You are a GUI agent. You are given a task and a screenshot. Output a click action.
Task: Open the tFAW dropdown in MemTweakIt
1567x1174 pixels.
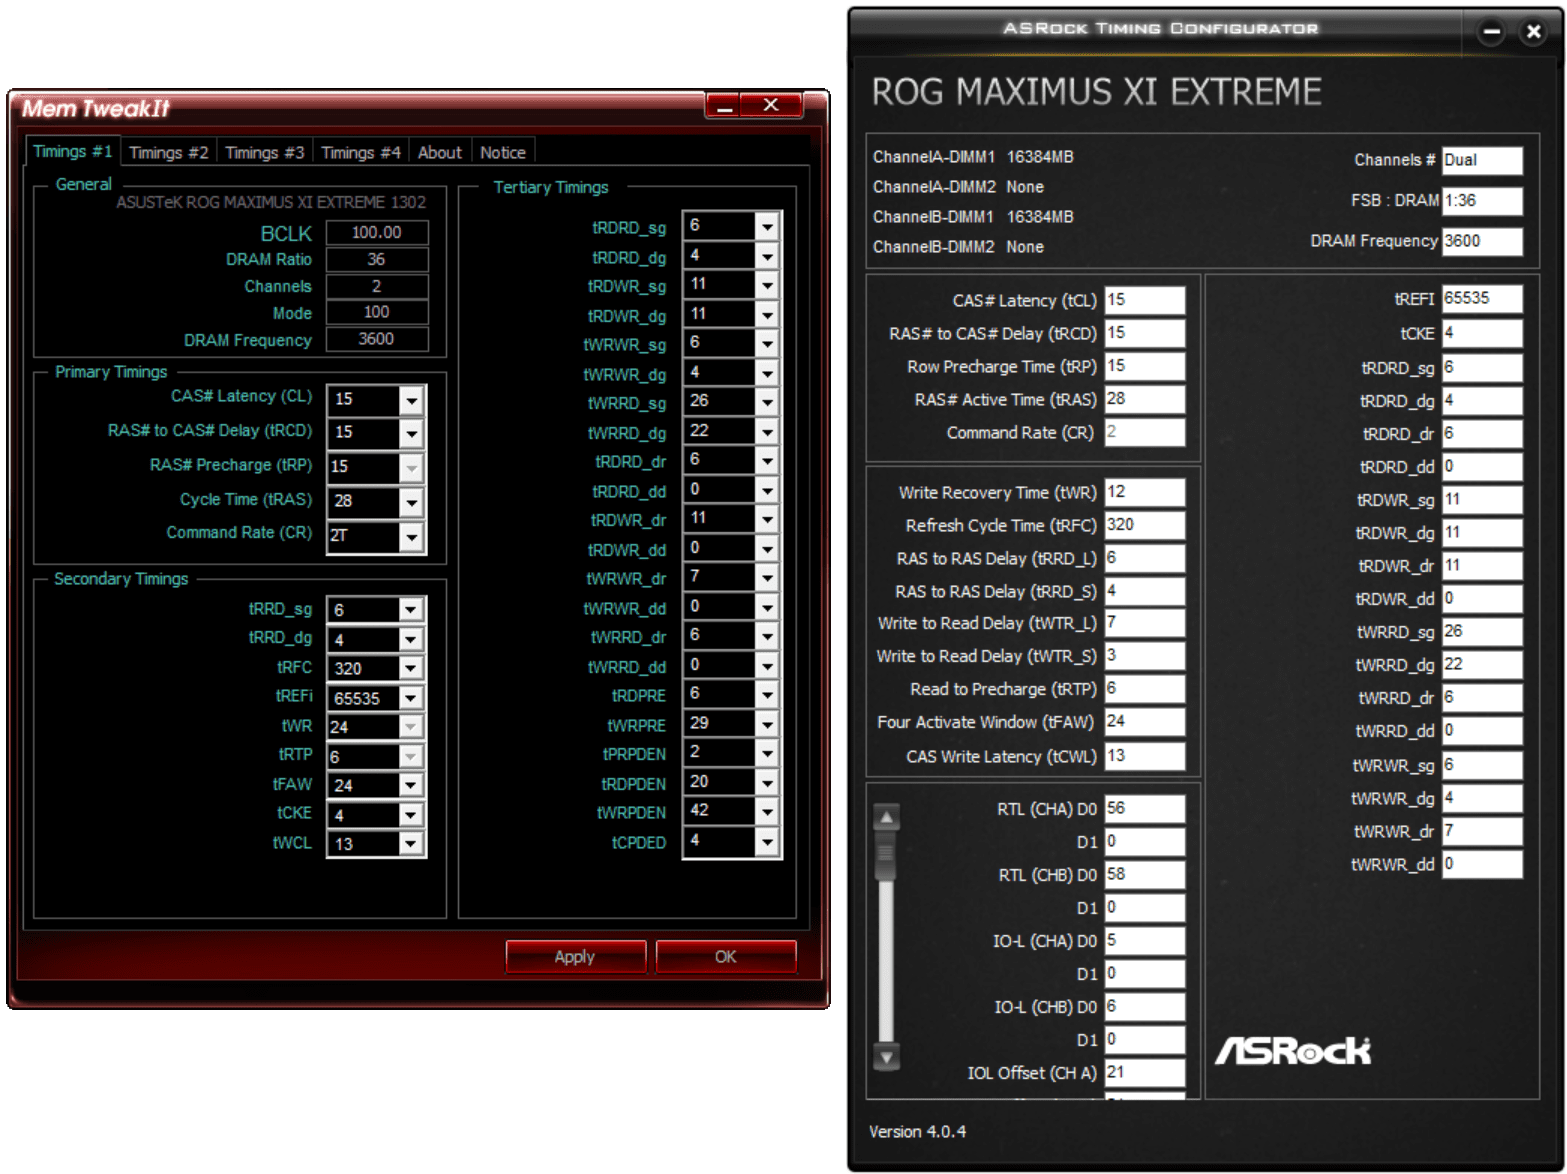click(x=411, y=786)
